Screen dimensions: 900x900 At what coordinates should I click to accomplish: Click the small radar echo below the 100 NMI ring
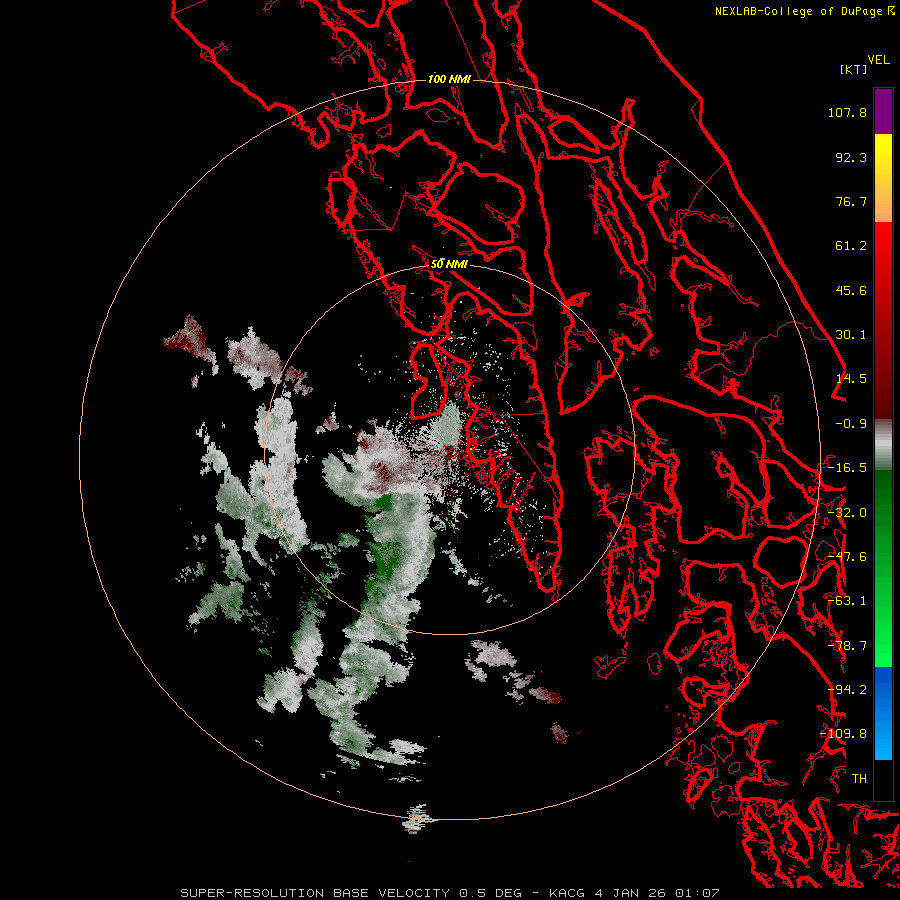coord(417,818)
